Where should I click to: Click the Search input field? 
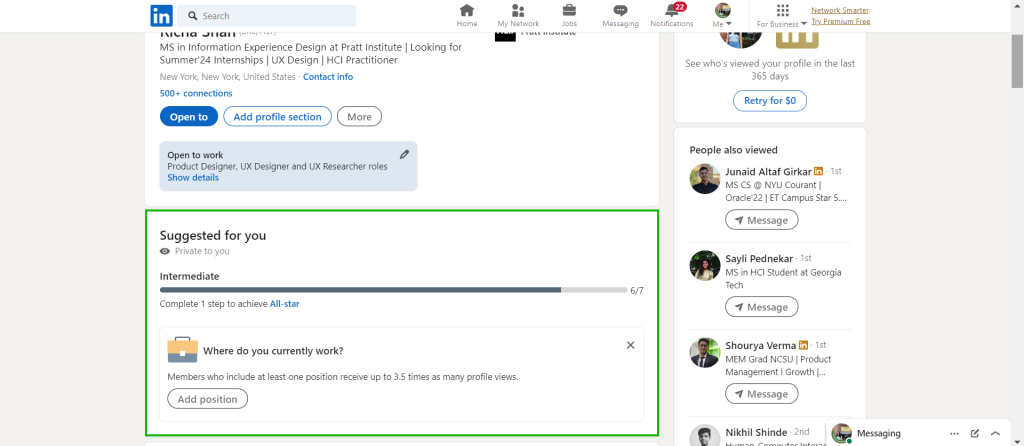[267, 16]
